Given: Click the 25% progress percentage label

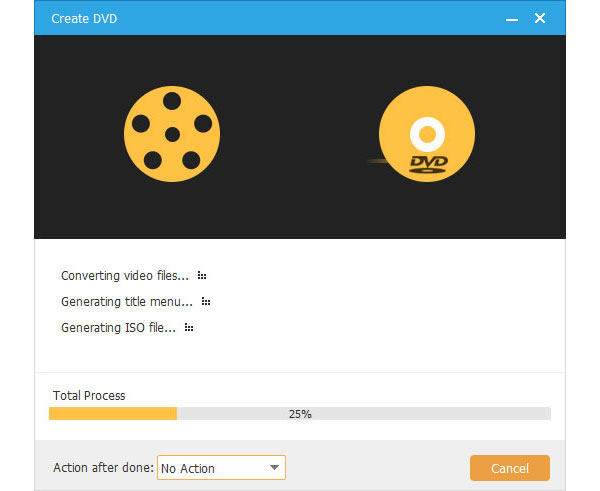Looking at the screenshot, I should [x=300, y=413].
